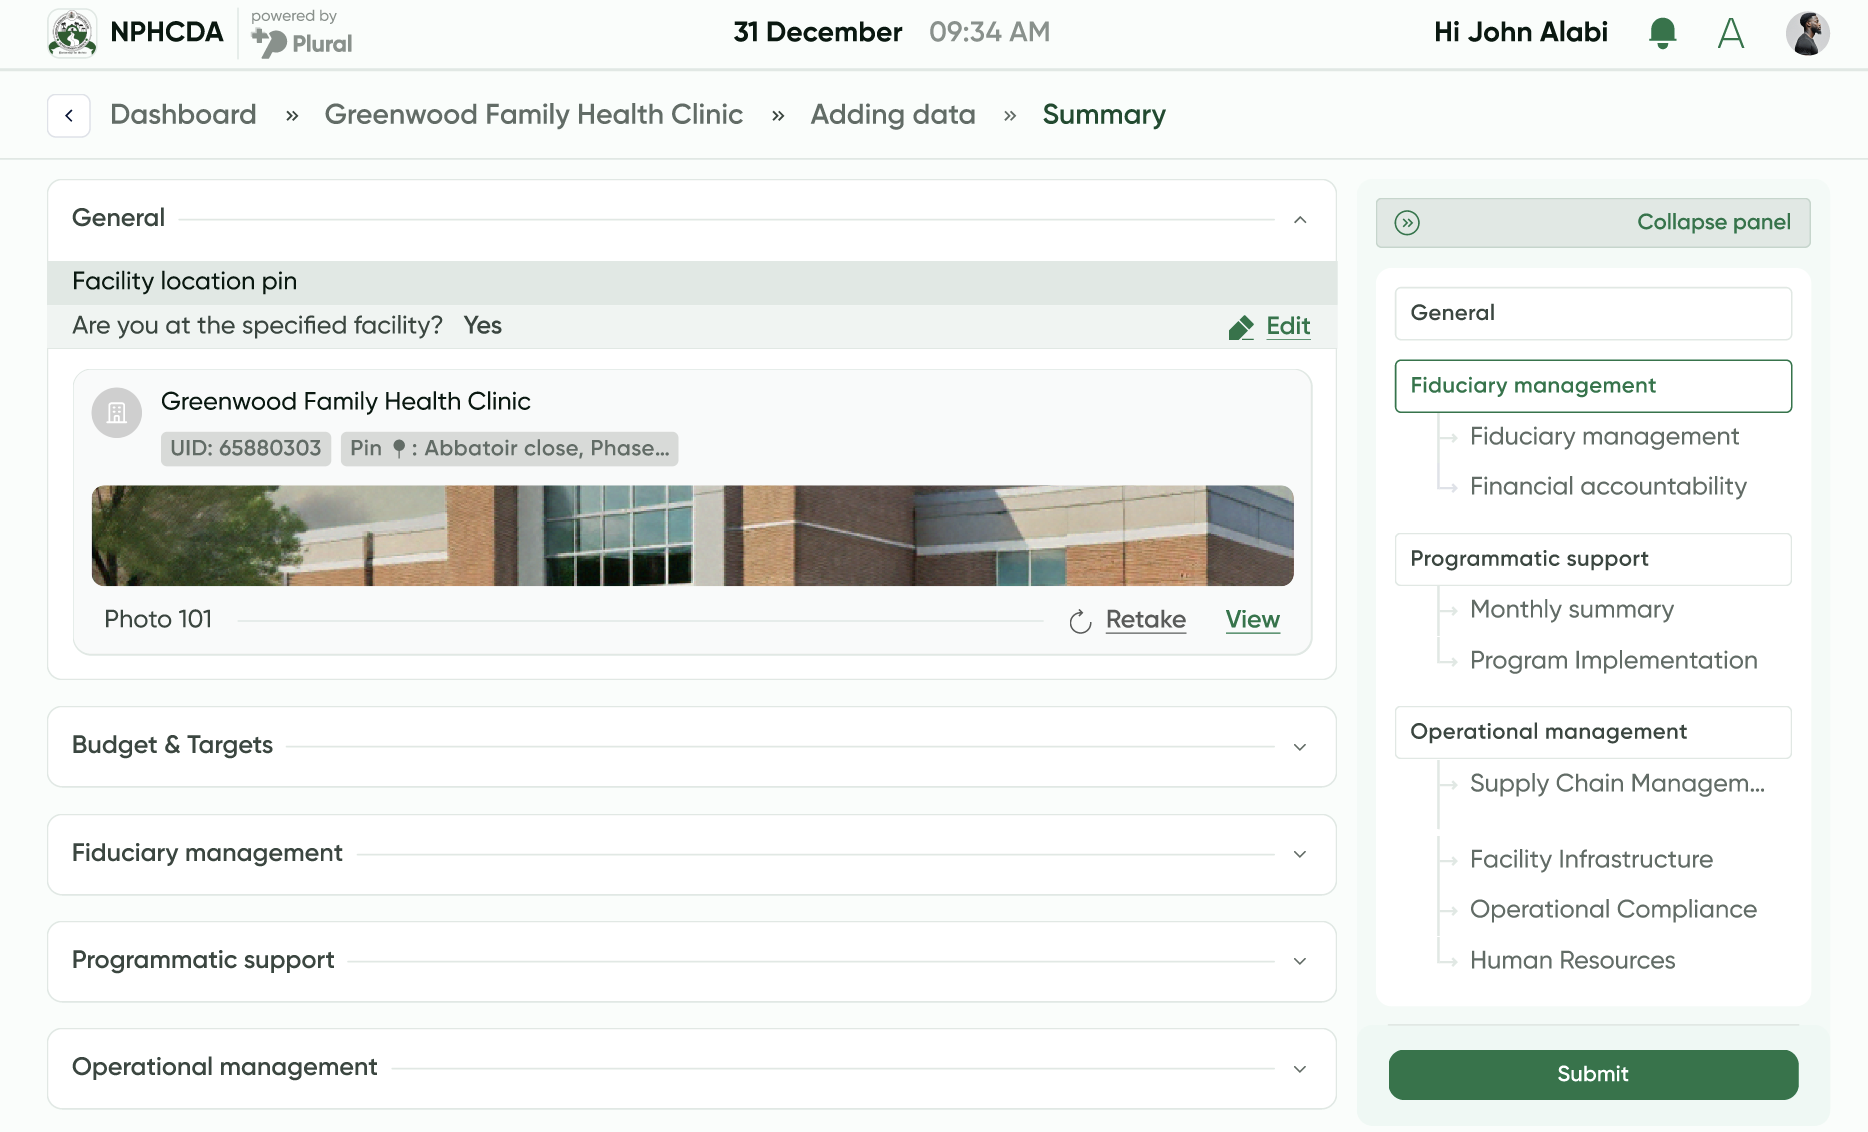Click the location pin icon
Image resolution: width=1868 pixels, height=1132 pixels.
[399, 449]
